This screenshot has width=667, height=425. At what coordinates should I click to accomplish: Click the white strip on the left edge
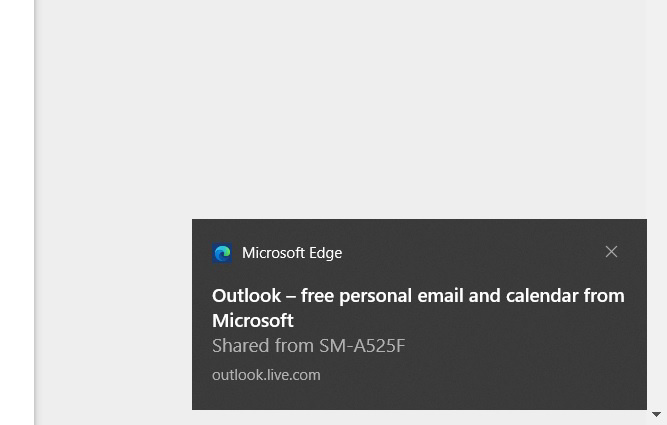[16, 200]
